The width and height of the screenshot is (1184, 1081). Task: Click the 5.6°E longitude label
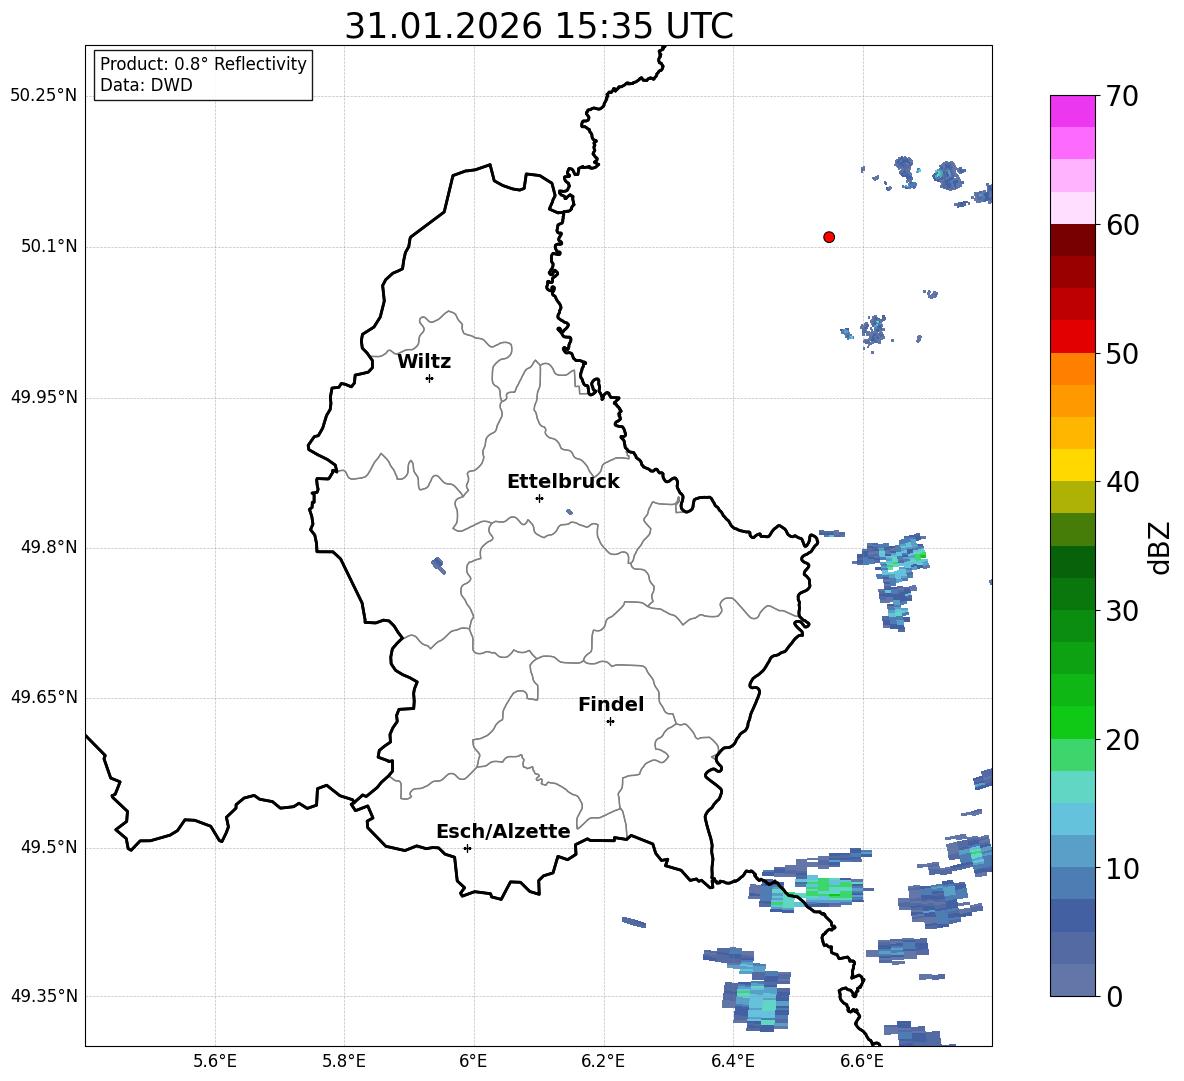215,1061
